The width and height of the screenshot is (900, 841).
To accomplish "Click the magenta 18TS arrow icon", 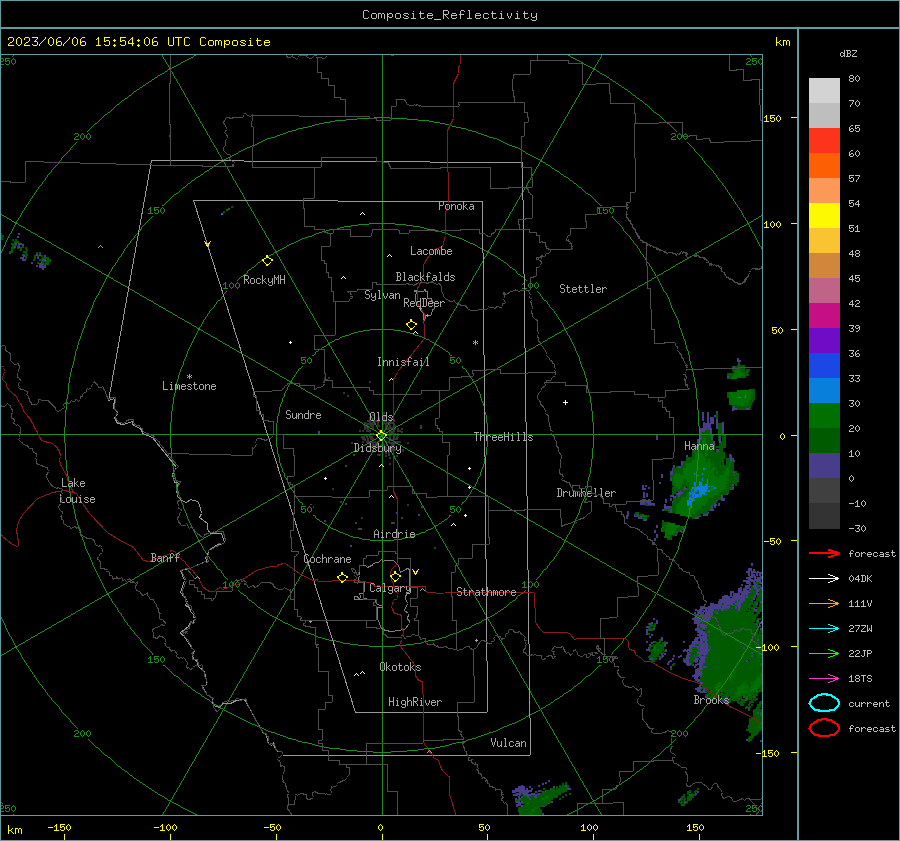I will pyautogui.click(x=824, y=679).
